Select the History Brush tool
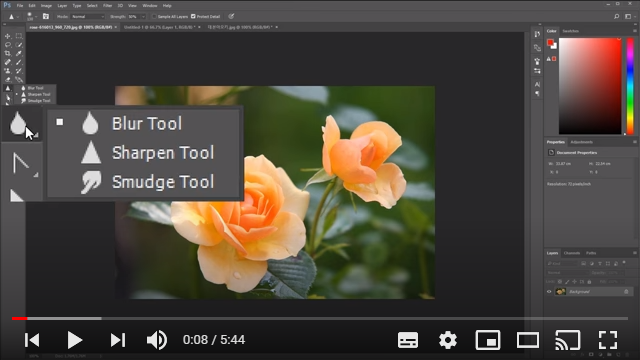The height and width of the screenshot is (360, 640). (x=19, y=71)
